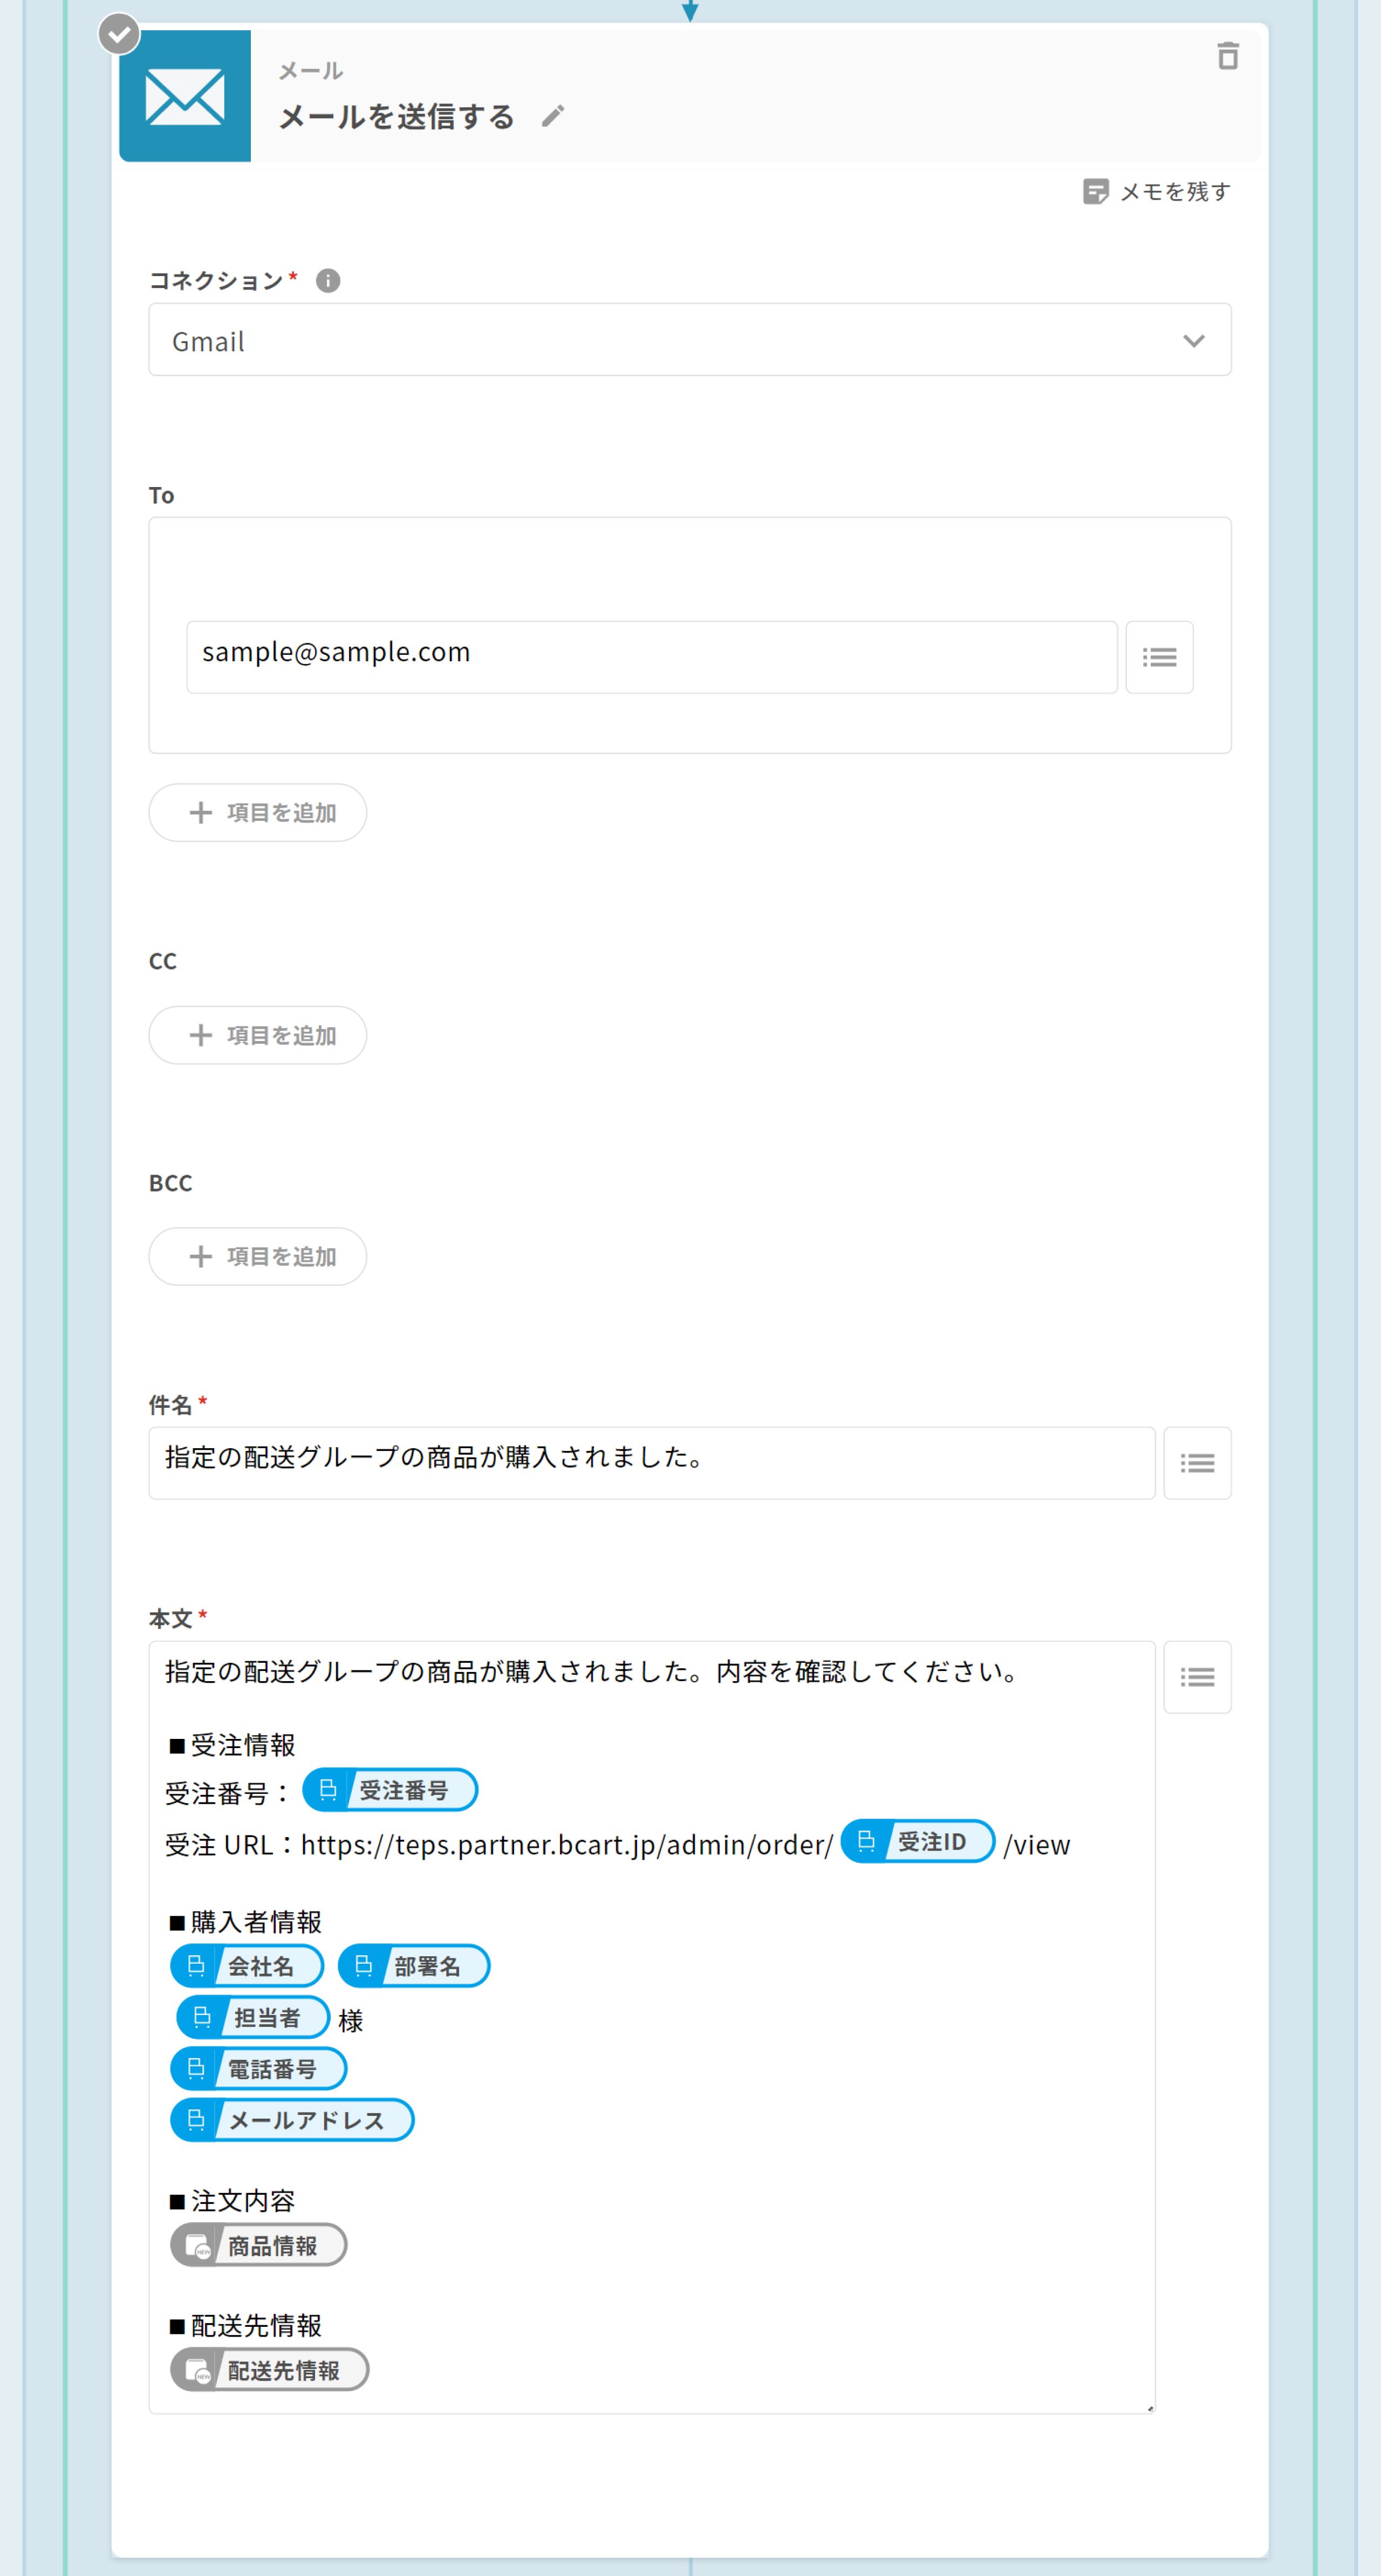Click the trash delete icon
This screenshot has height=2576, width=1381.
tap(1228, 56)
